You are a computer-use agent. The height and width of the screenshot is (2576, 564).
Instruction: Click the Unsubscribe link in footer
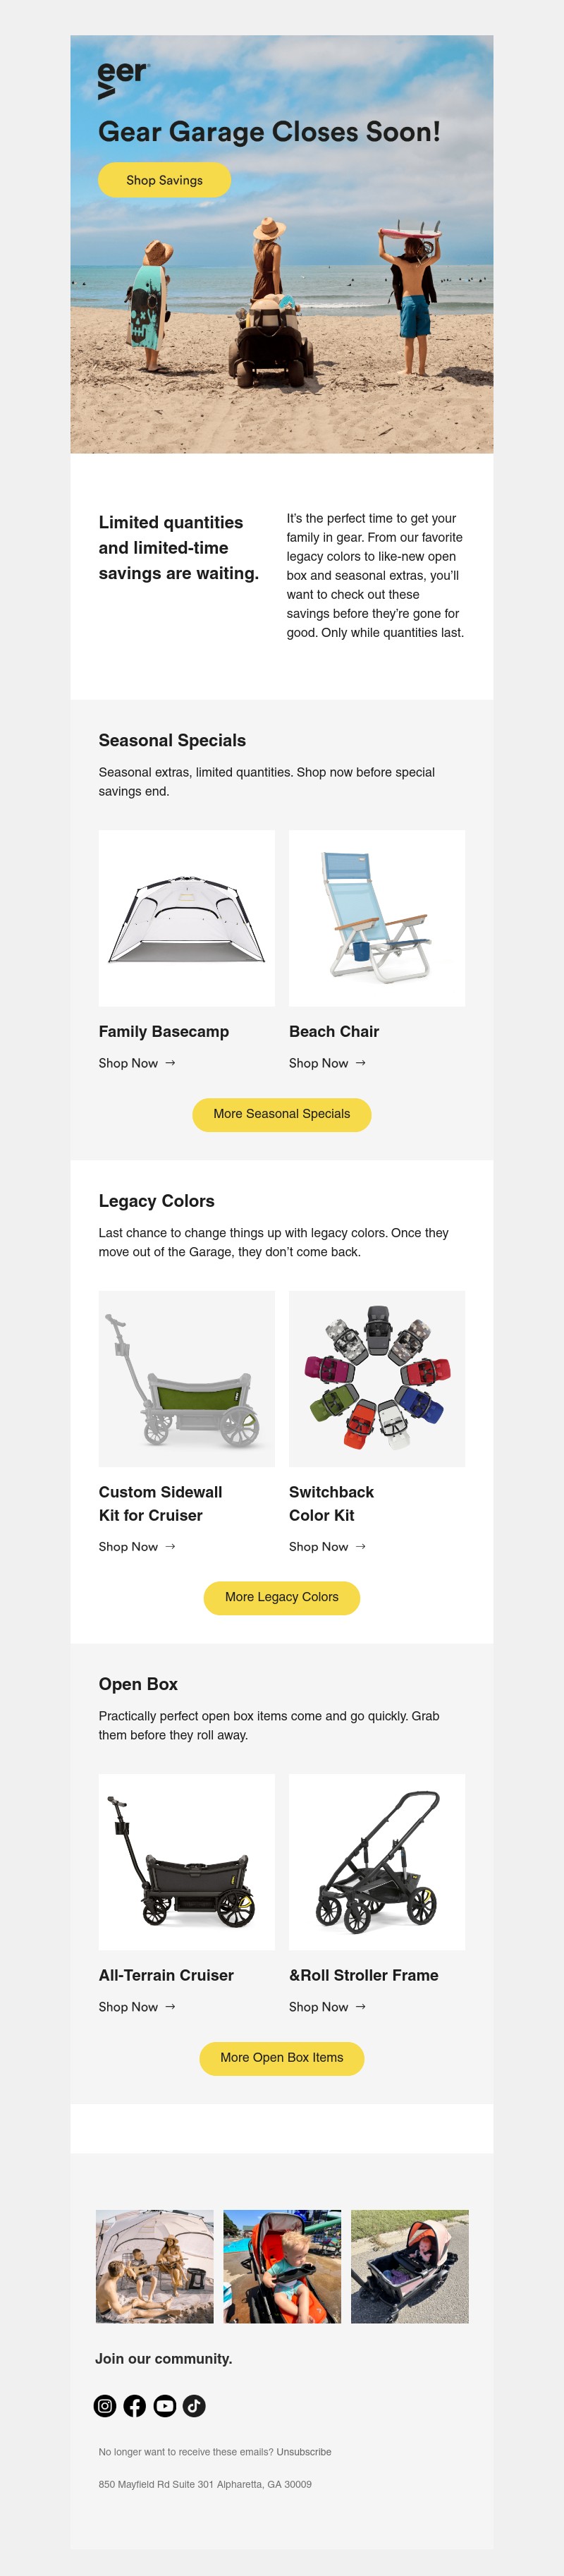tap(304, 2451)
